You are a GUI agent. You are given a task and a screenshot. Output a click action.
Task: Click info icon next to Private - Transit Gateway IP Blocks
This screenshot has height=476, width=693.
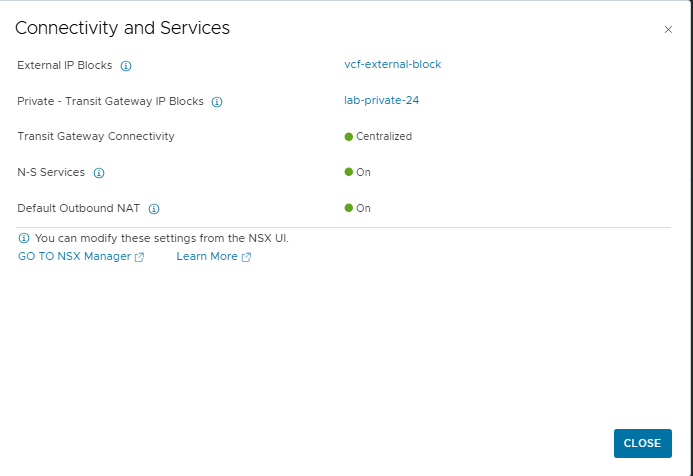(217, 102)
